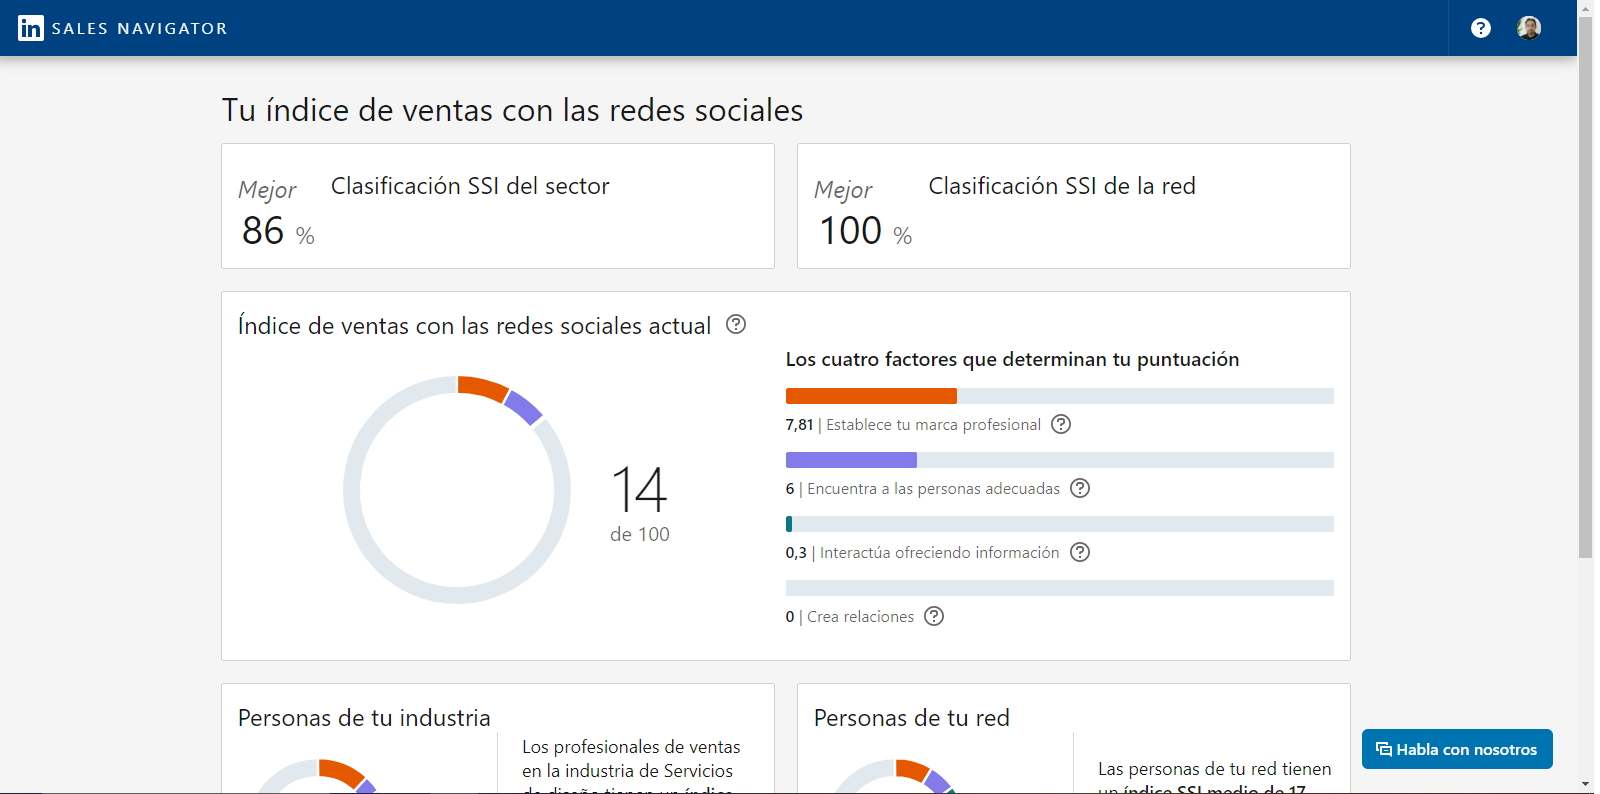
Task: Click Las personas de tu red tienen text
Action: coord(1214,777)
